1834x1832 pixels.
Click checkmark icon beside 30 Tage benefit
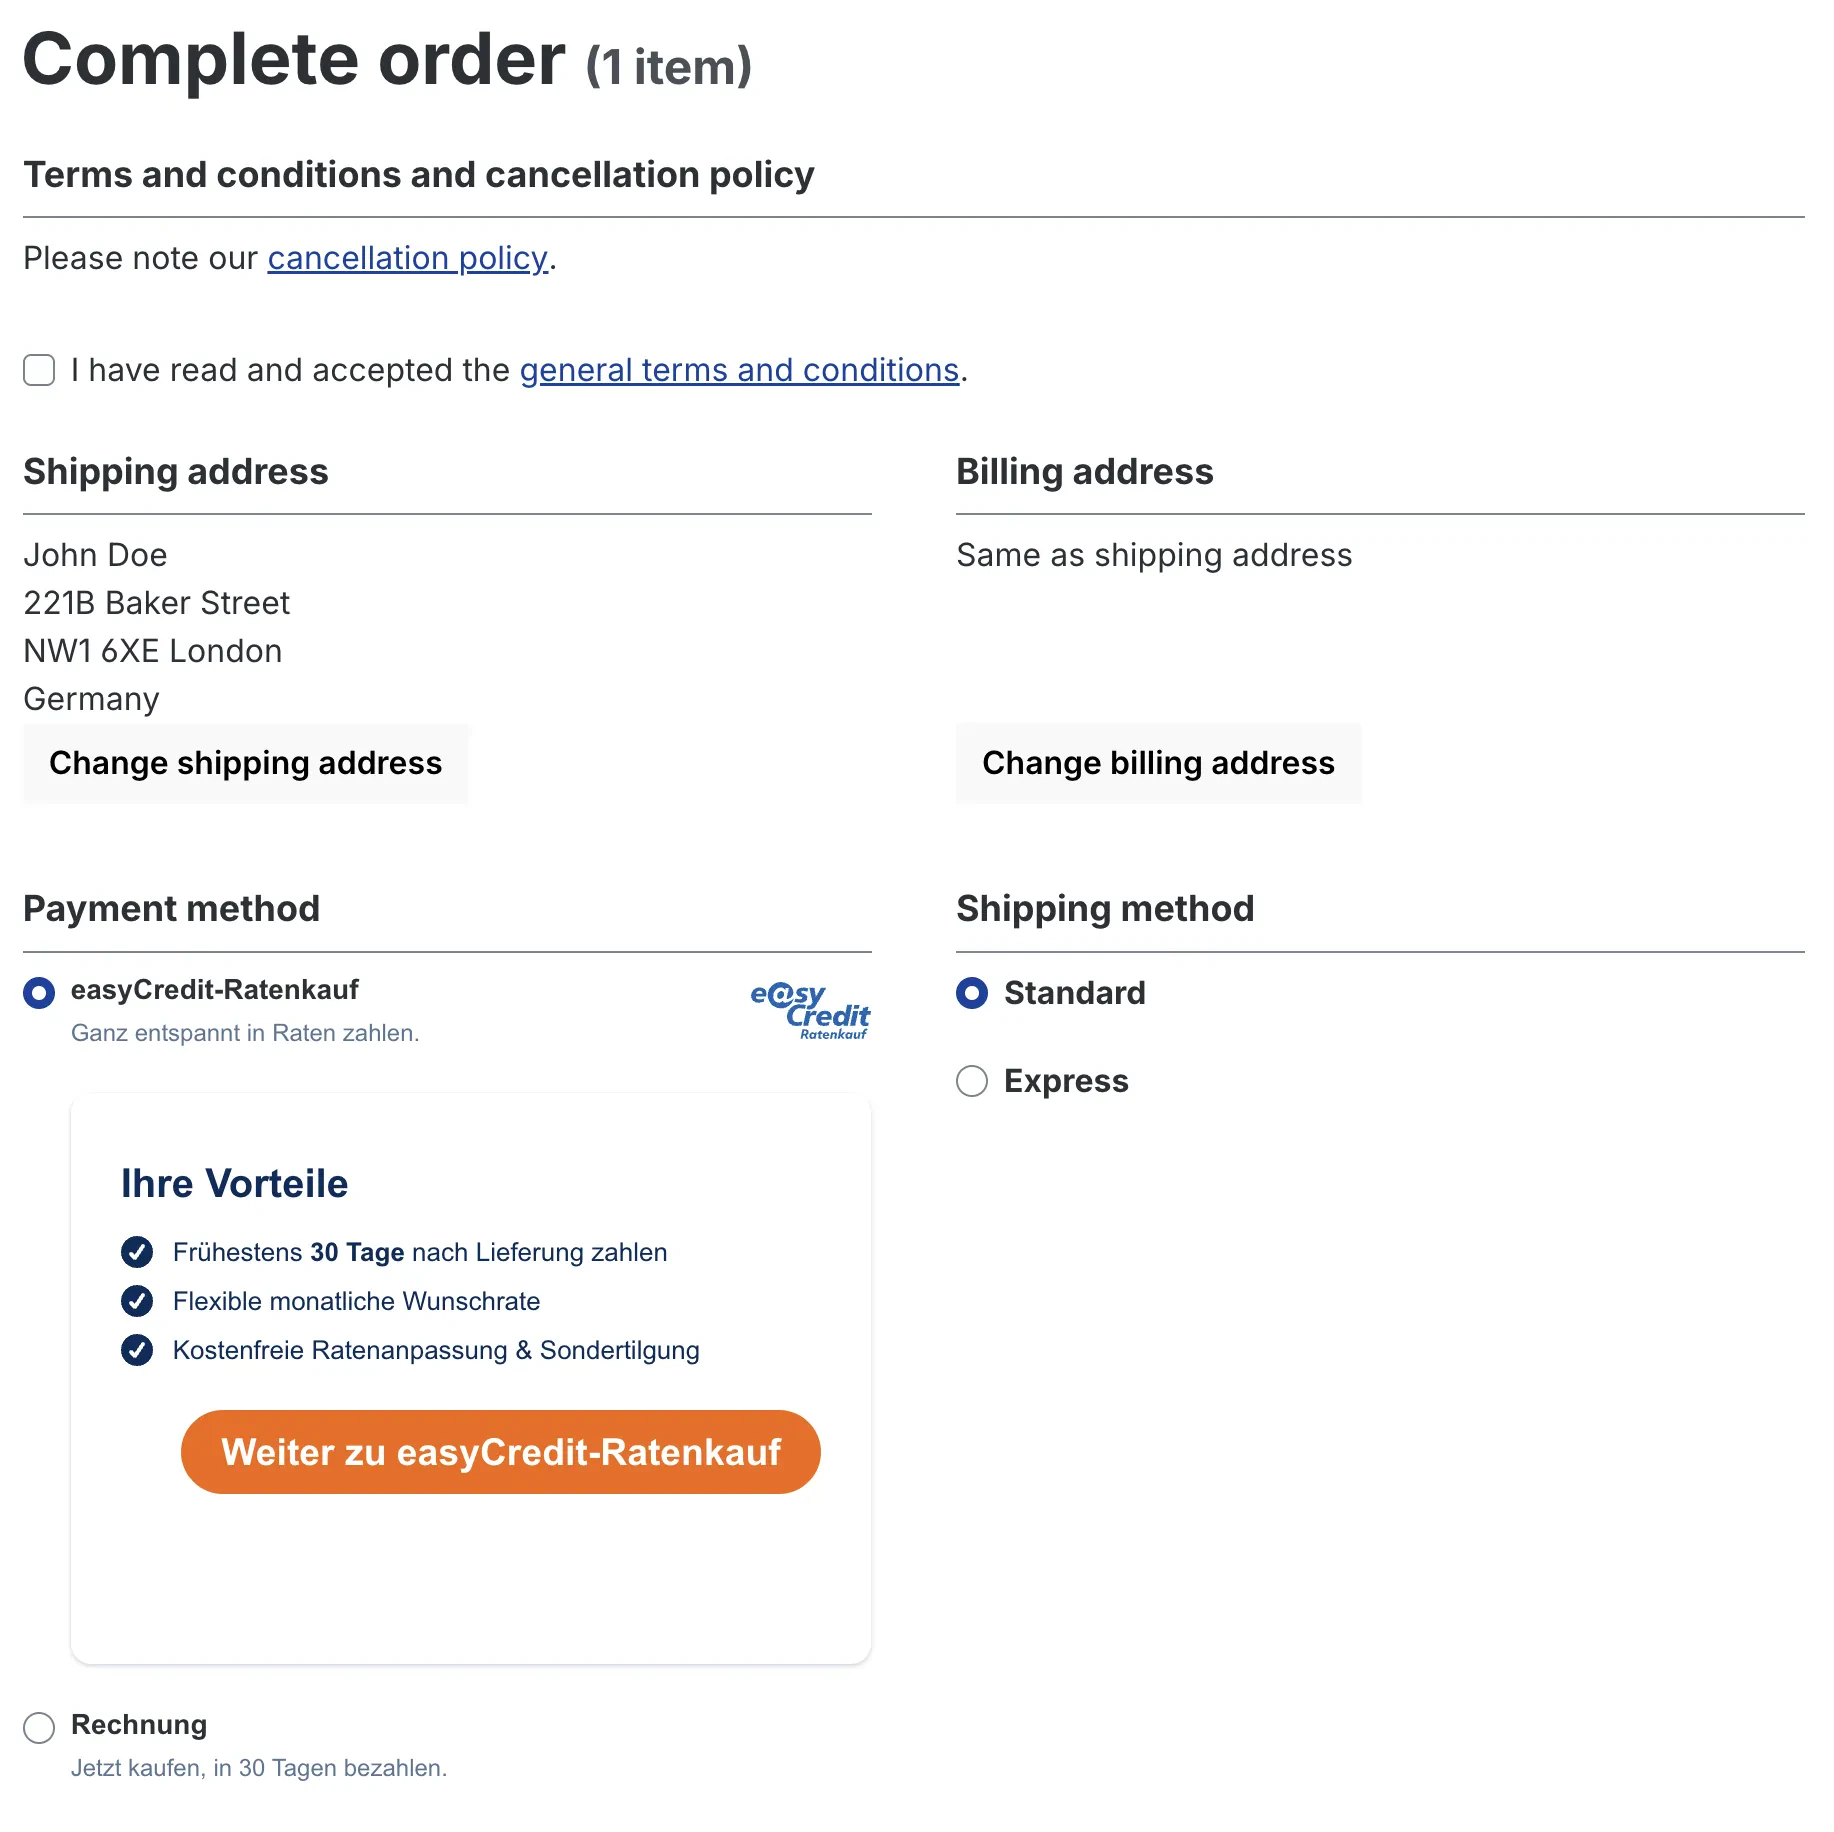pos(137,1252)
